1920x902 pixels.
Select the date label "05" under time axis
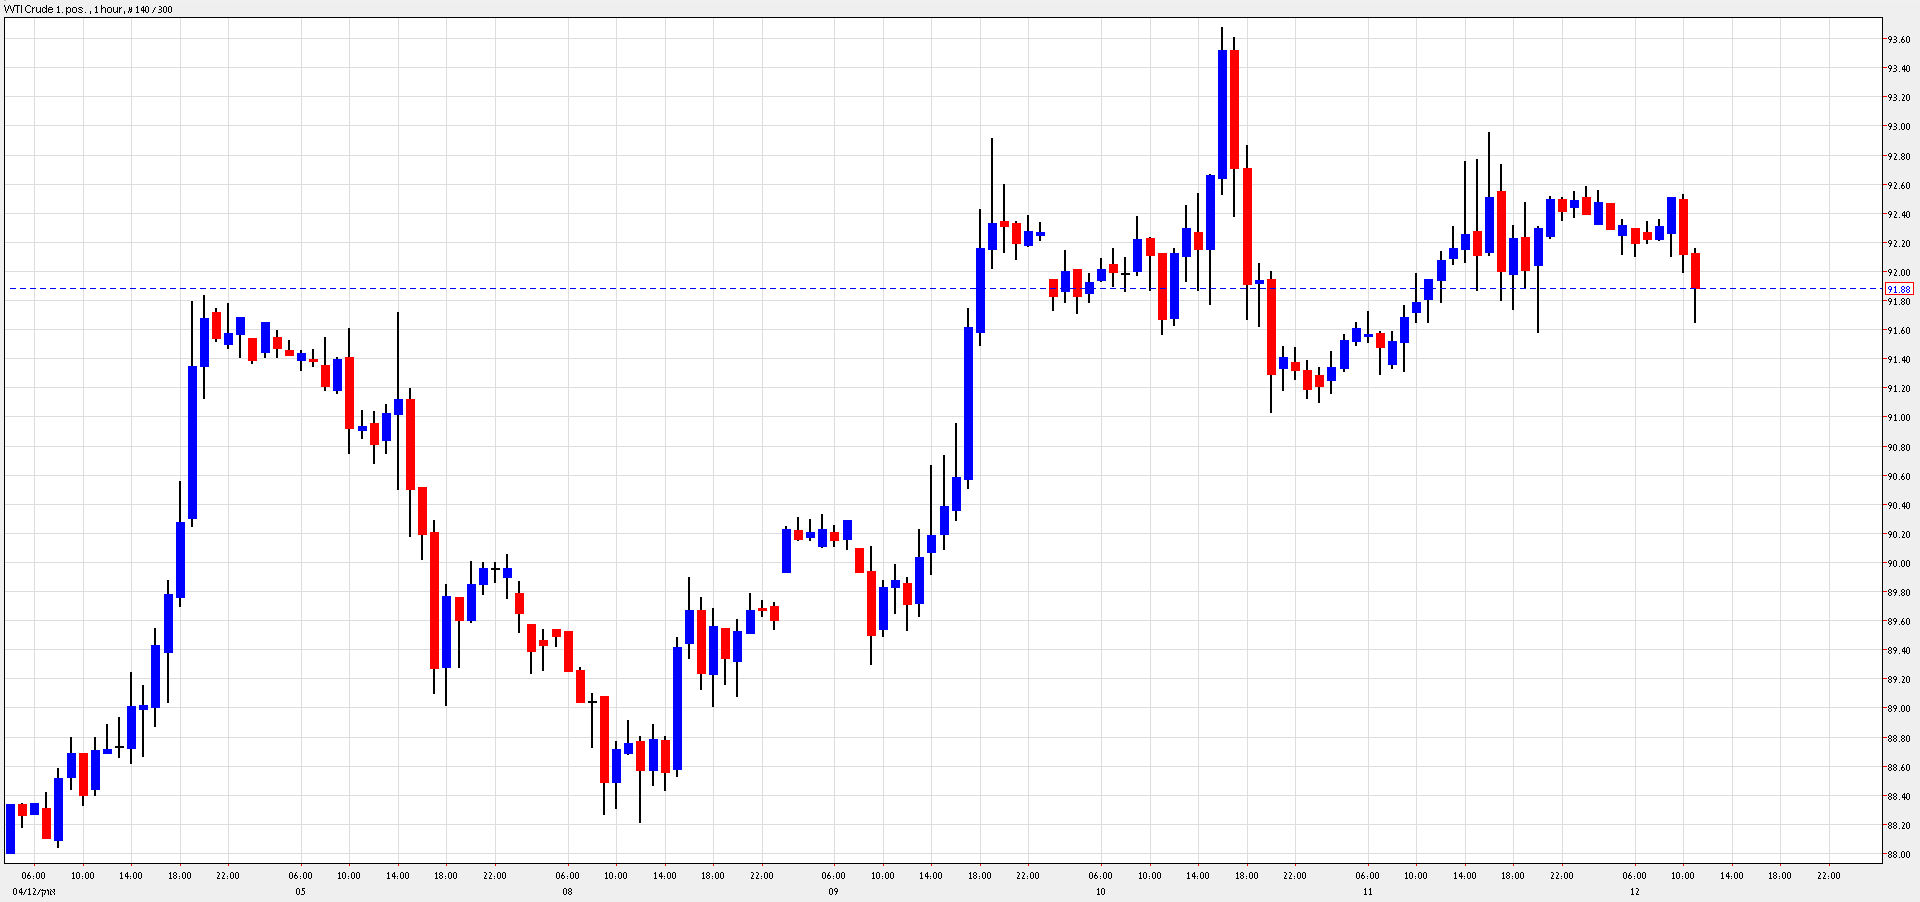tap(300, 892)
